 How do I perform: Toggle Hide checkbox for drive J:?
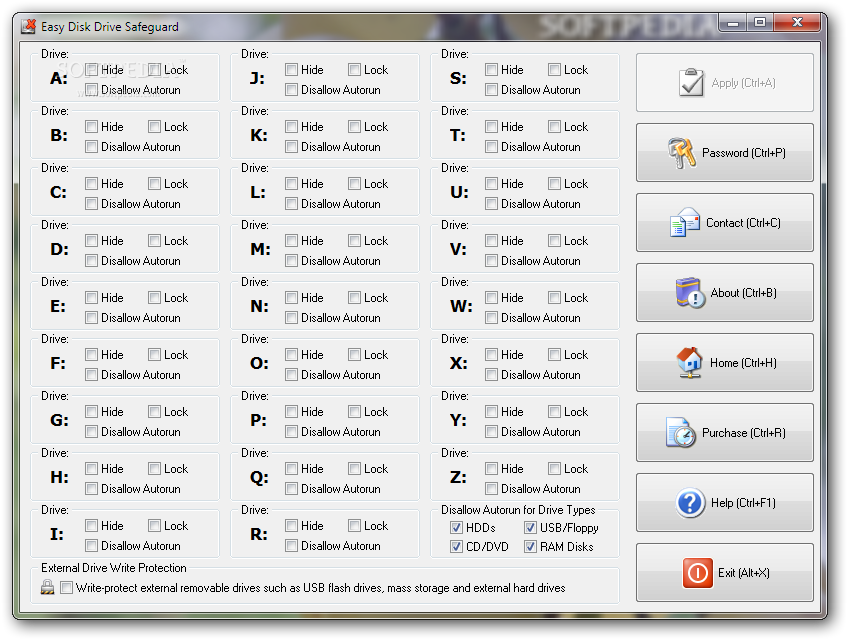(x=292, y=70)
